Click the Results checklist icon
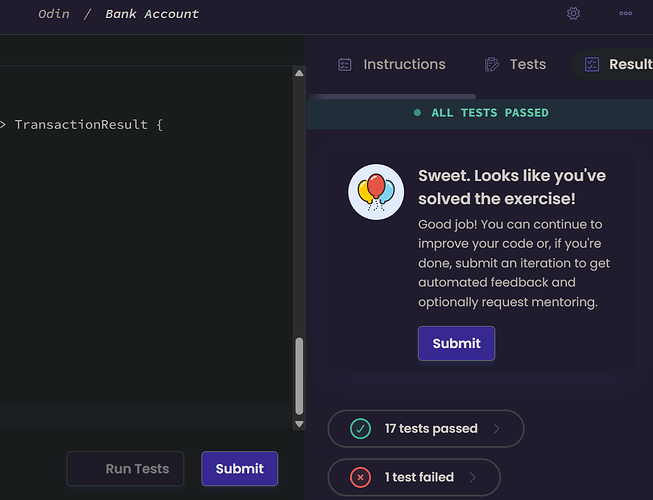Screen dimensions: 653x500 click(x=592, y=64)
